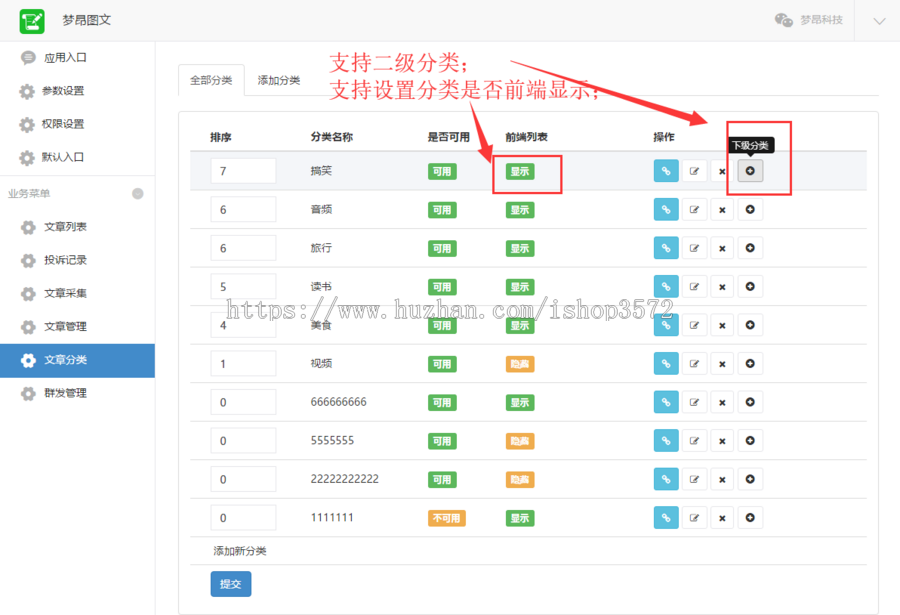Edit the 1111111 category with the pencil icon
Screen dimensions: 900x615
tap(694, 517)
